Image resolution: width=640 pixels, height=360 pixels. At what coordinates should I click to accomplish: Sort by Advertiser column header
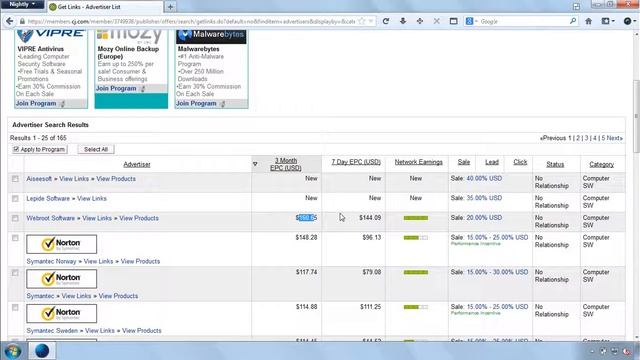point(137,164)
